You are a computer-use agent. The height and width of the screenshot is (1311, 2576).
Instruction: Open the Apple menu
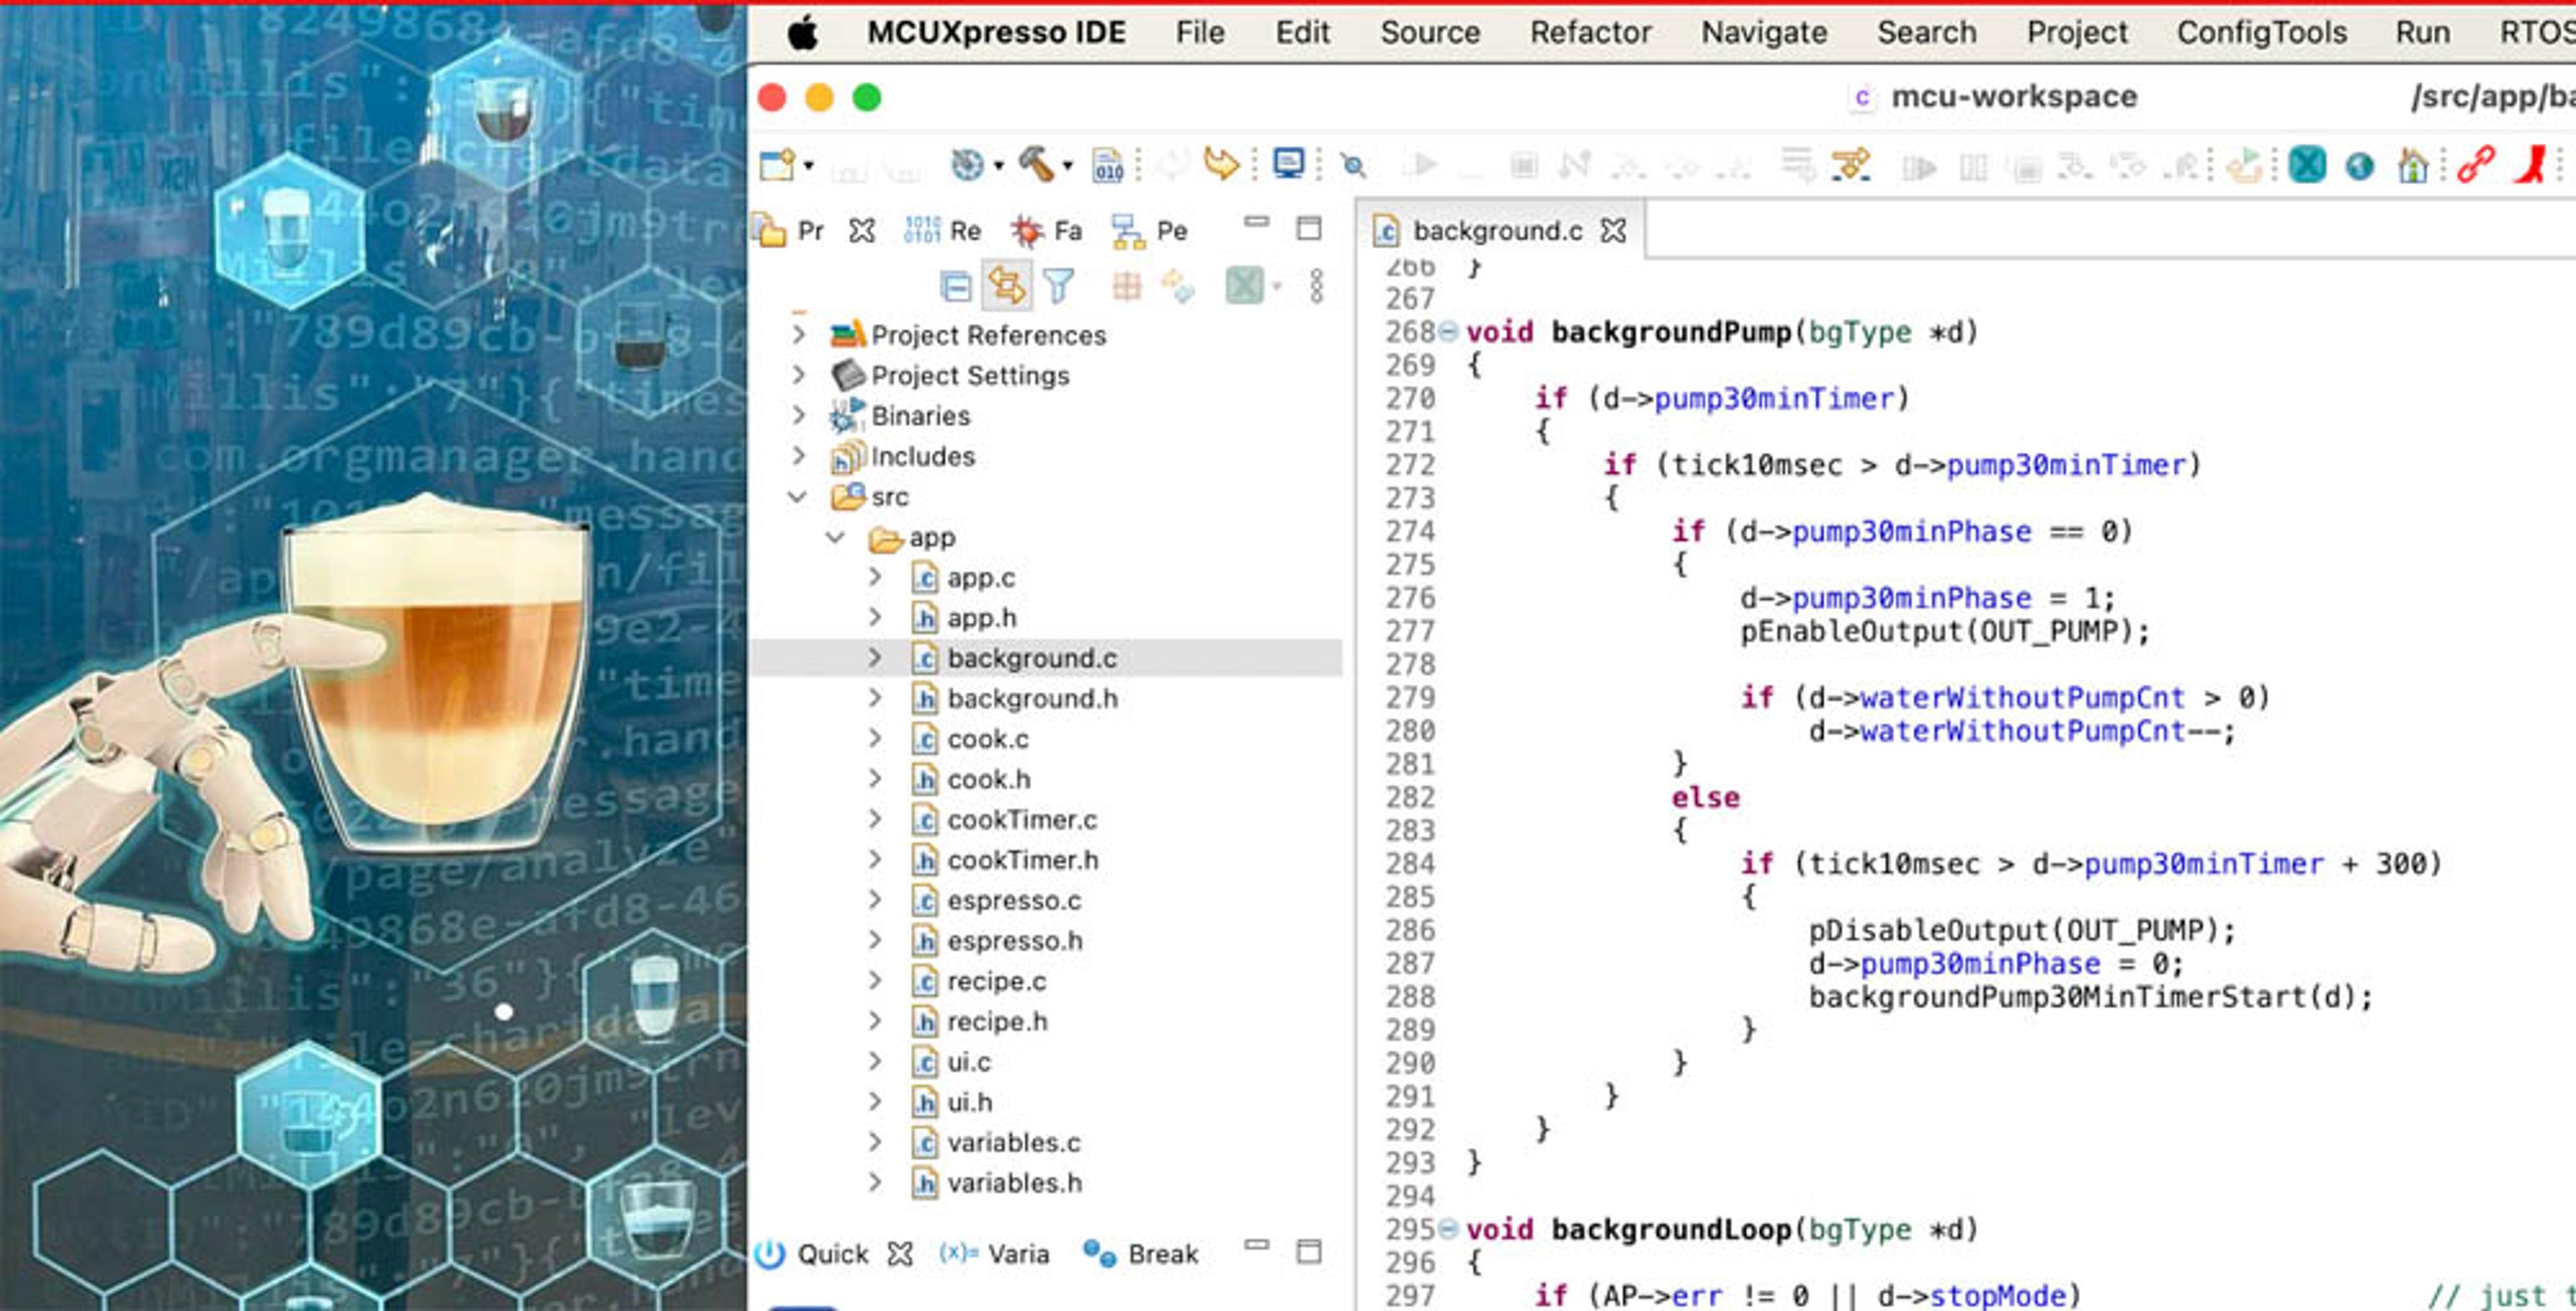click(803, 33)
